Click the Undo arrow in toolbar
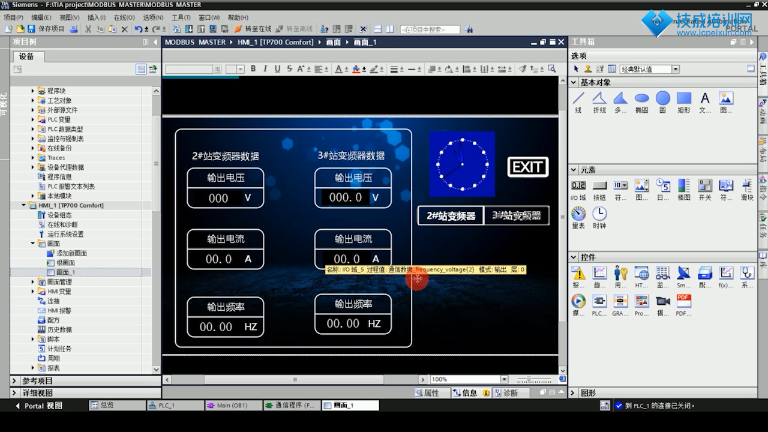The image size is (768, 432). pyautogui.click(x=139, y=29)
